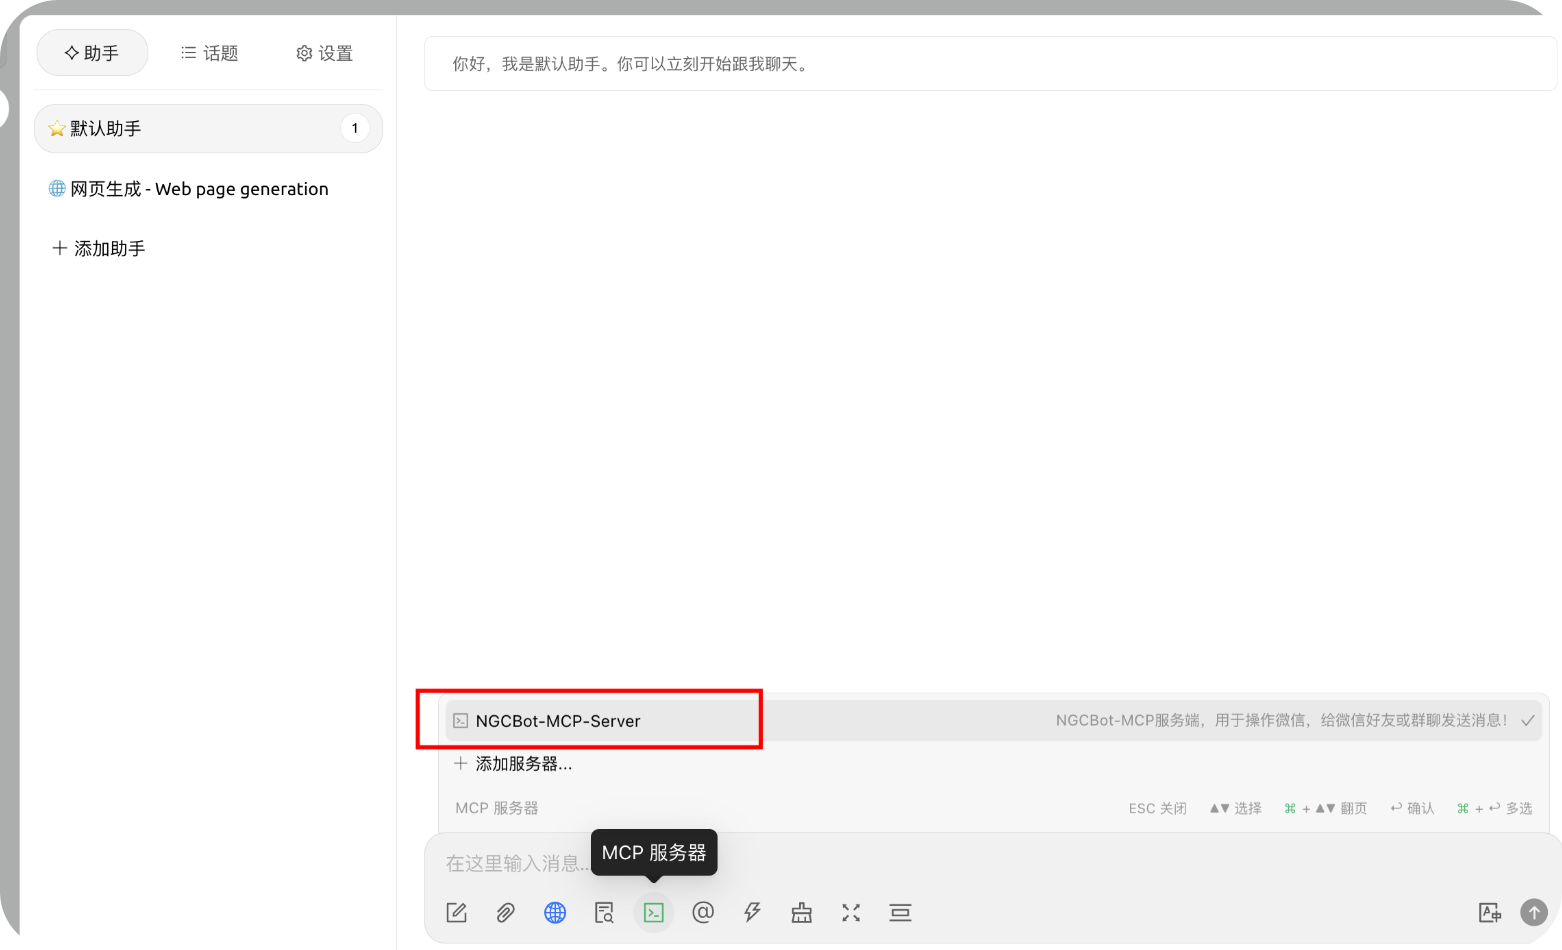
Task: Open the 话题 tab
Action: [209, 53]
